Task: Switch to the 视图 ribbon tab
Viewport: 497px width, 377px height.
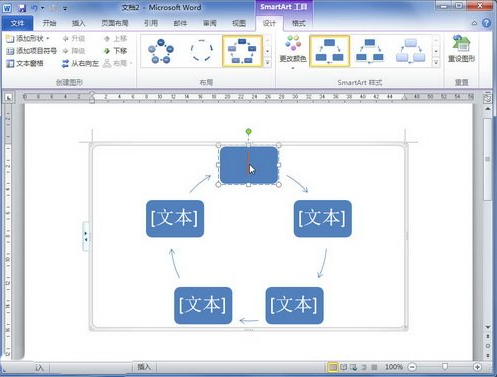Action: [239, 23]
